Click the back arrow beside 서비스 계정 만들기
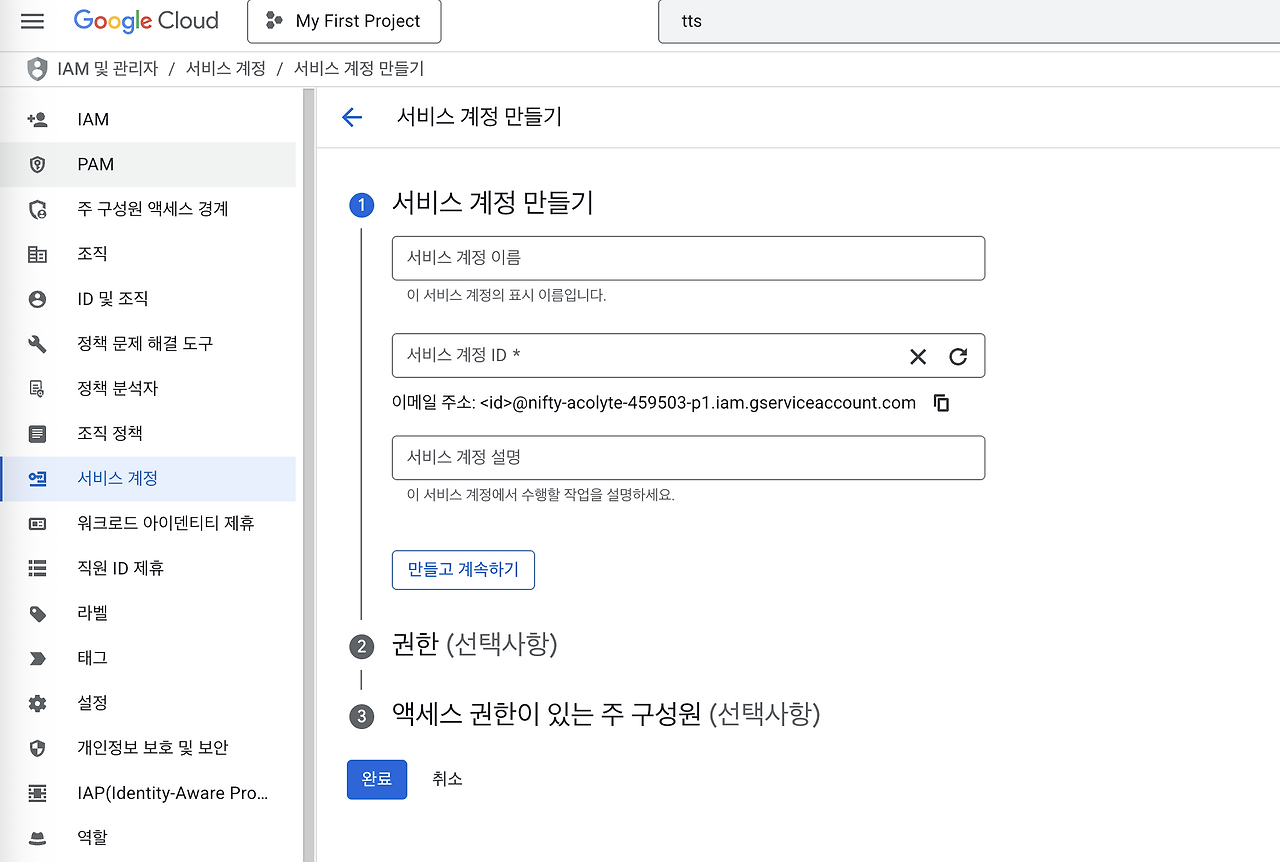 pyautogui.click(x=352, y=117)
